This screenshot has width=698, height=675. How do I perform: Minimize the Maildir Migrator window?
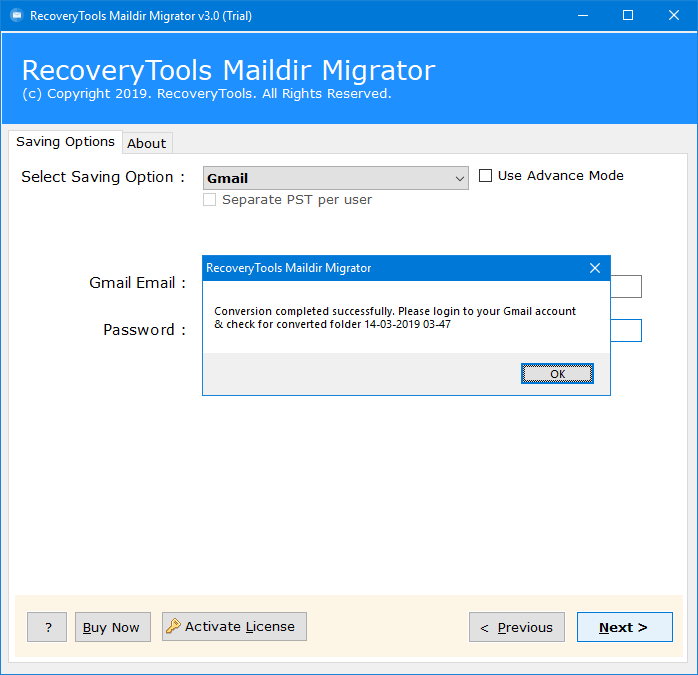(x=583, y=16)
